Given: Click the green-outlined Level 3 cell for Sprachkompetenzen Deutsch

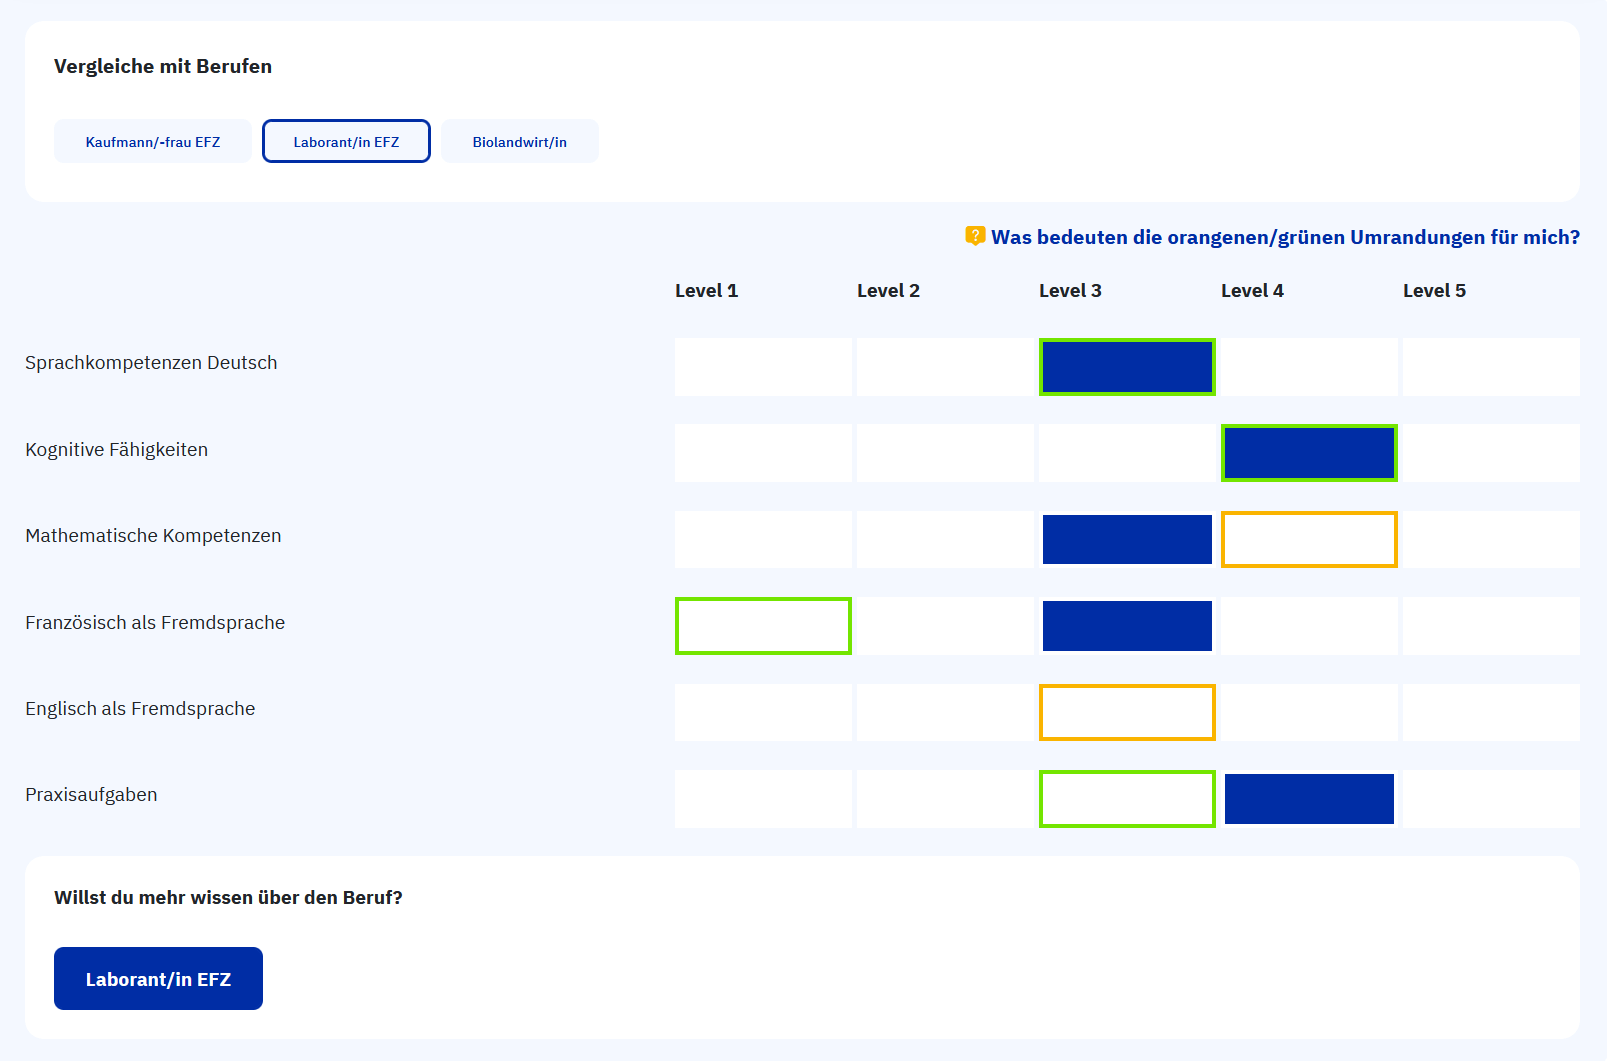Looking at the screenshot, I should click(x=1127, y=366).
